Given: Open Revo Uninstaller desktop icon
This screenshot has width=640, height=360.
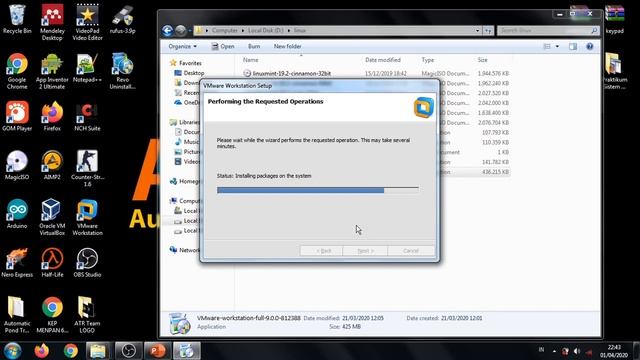Looking at the screenshot, I should tap(122, 71).
